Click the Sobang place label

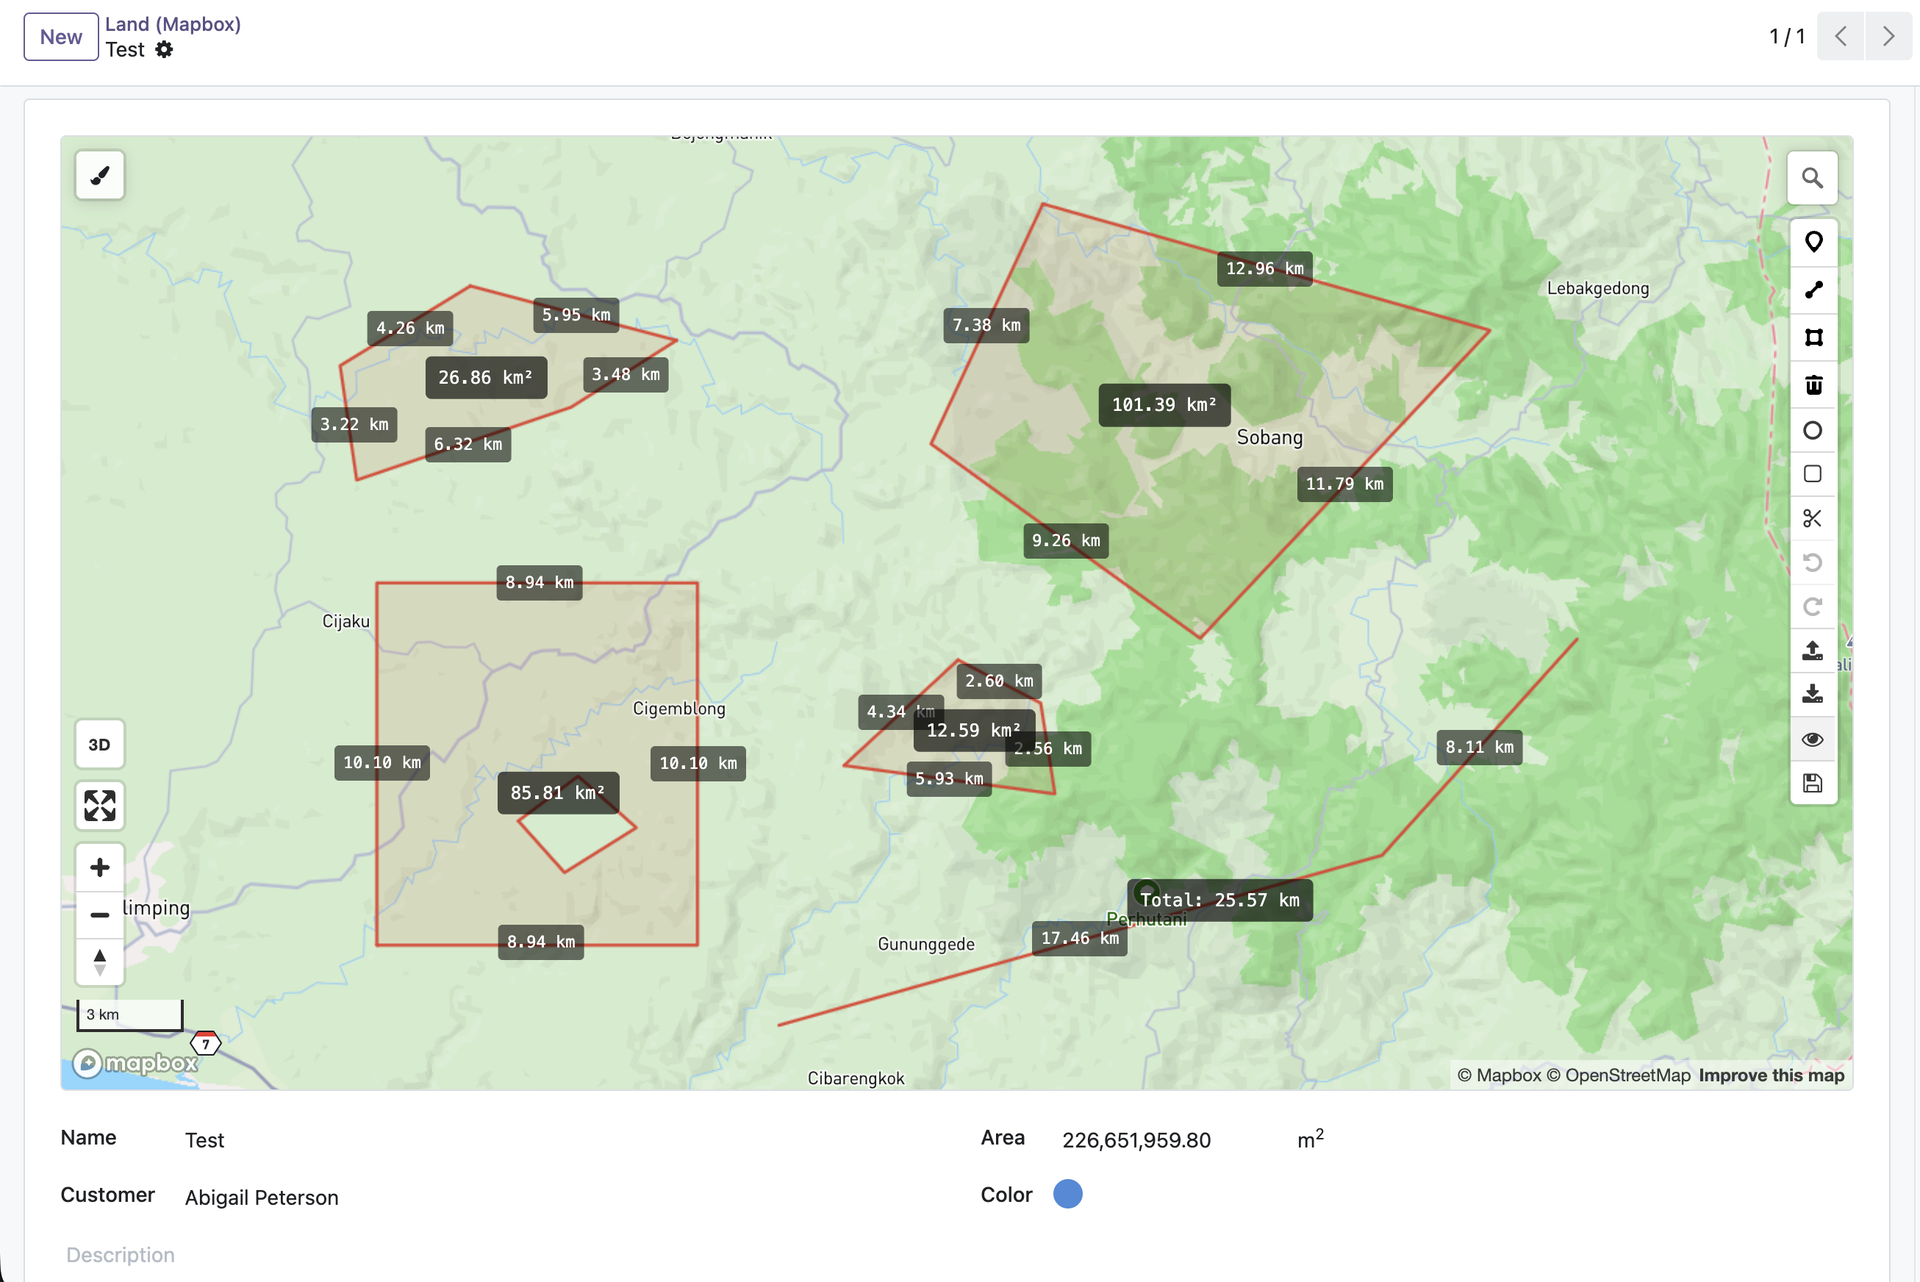point(1270,438)
